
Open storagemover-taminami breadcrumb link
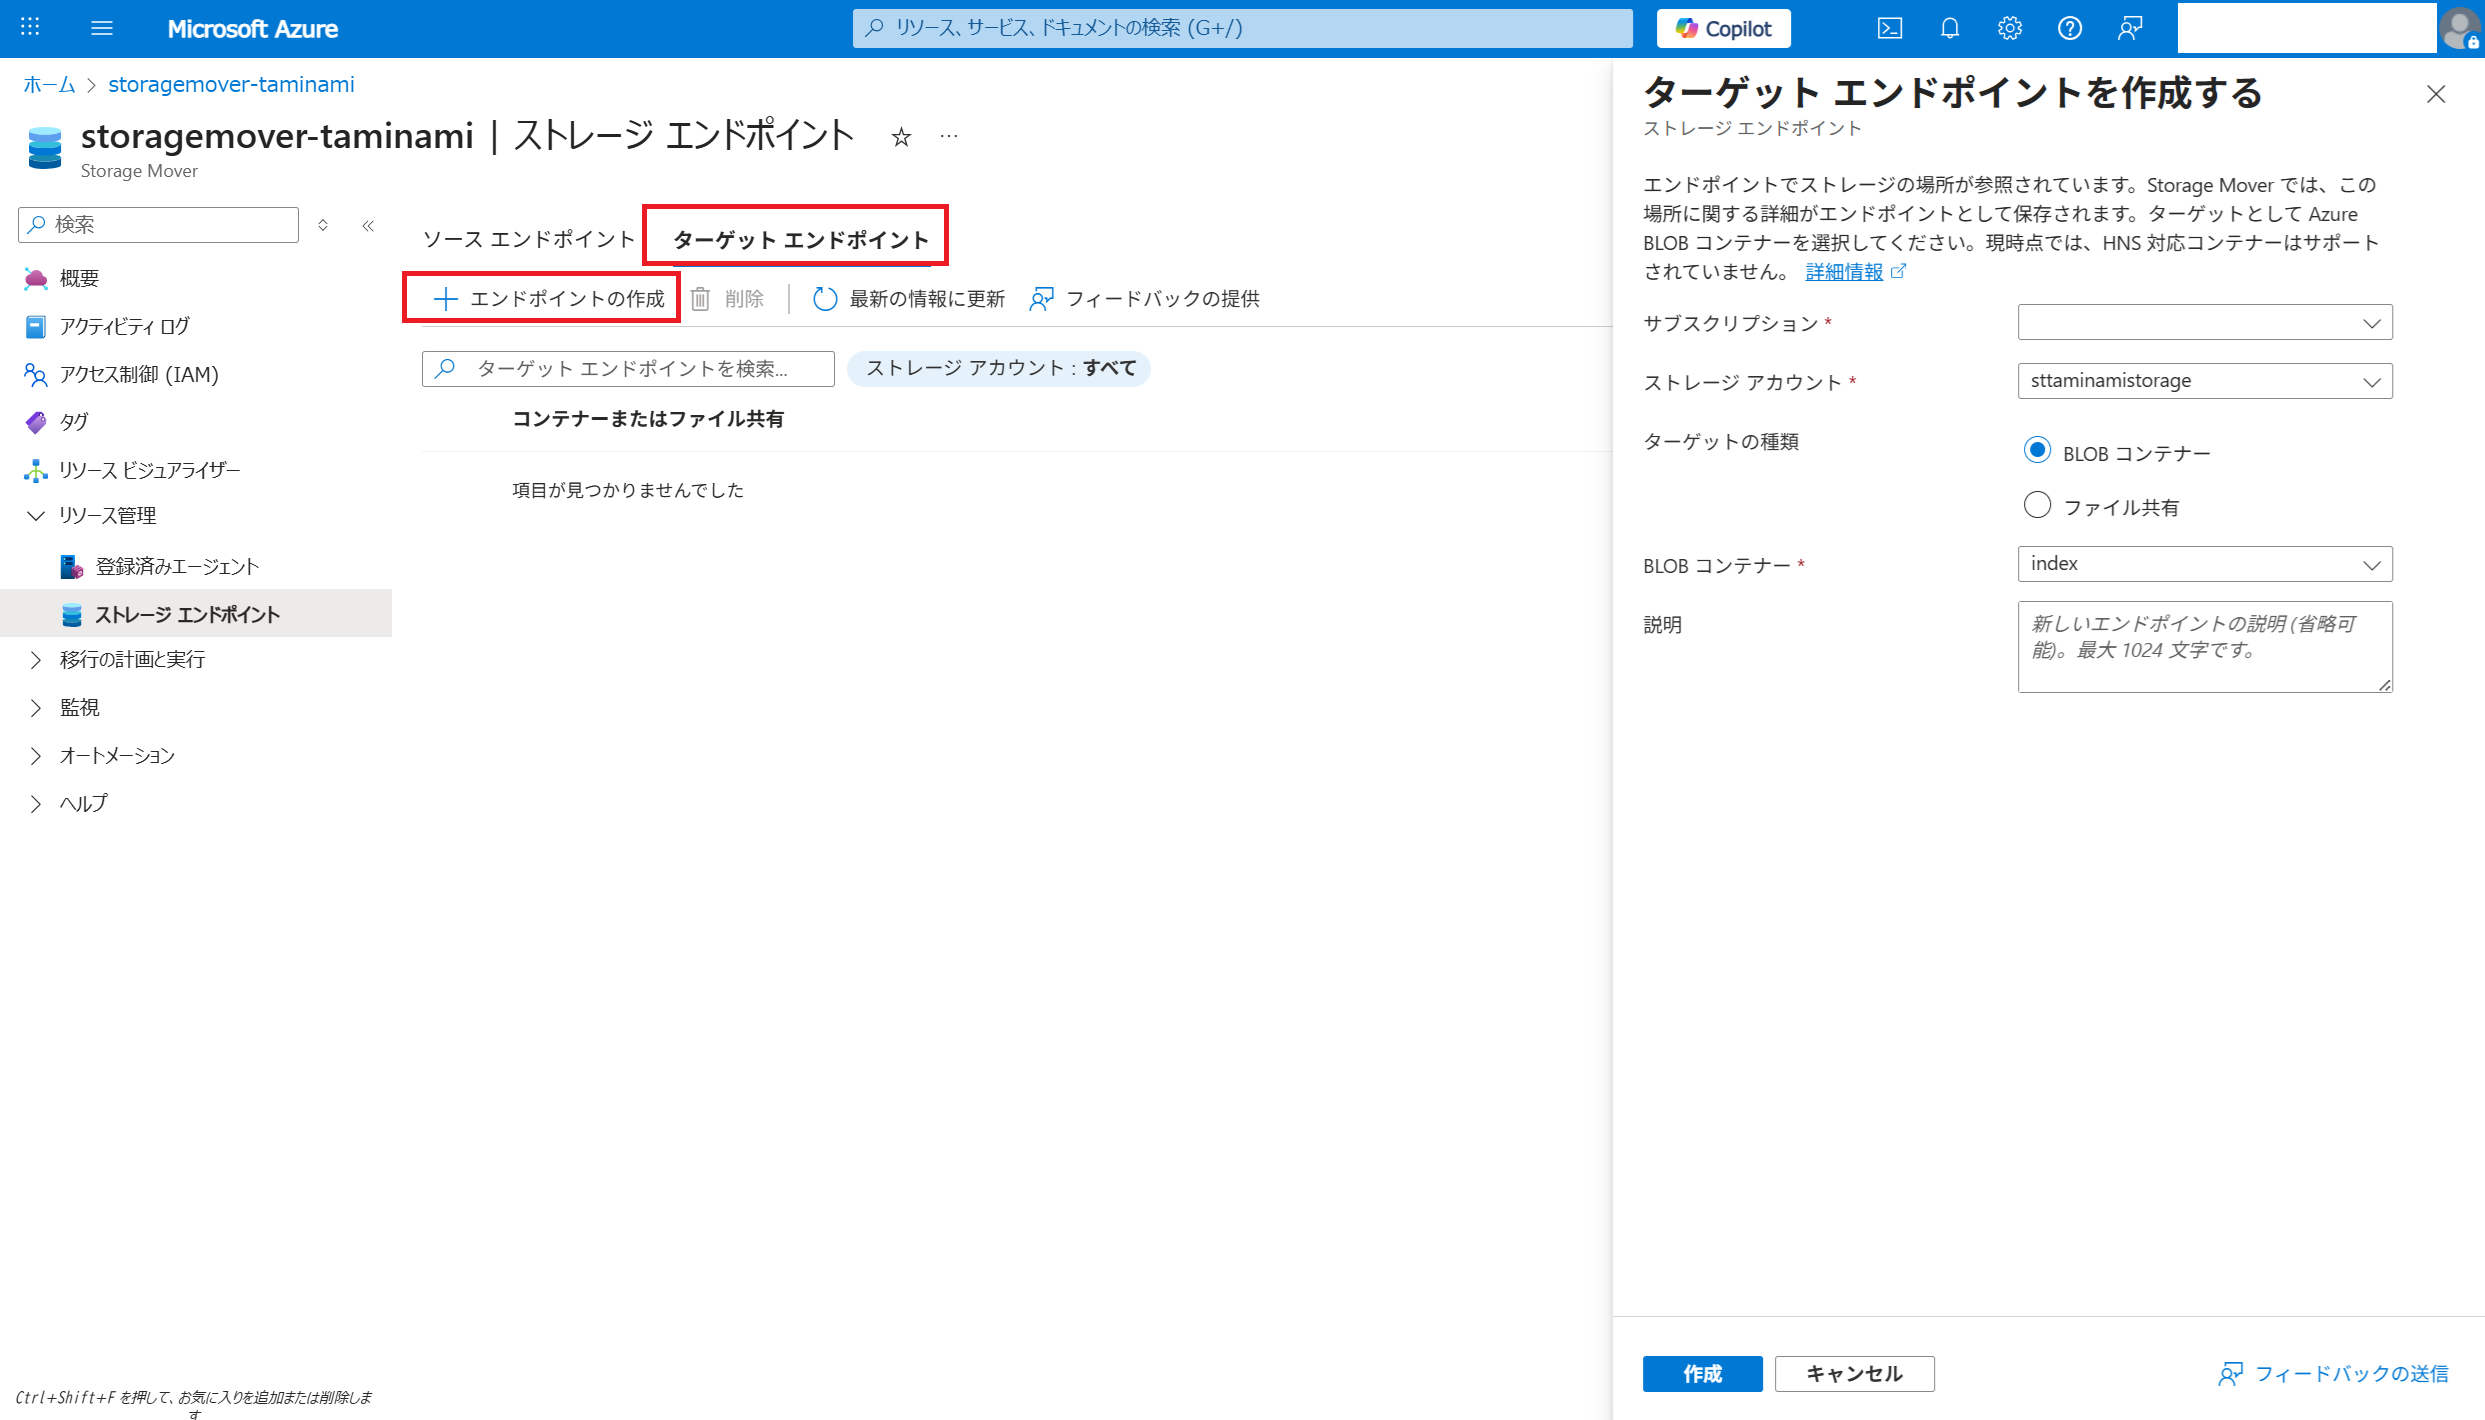click(231, 85)
